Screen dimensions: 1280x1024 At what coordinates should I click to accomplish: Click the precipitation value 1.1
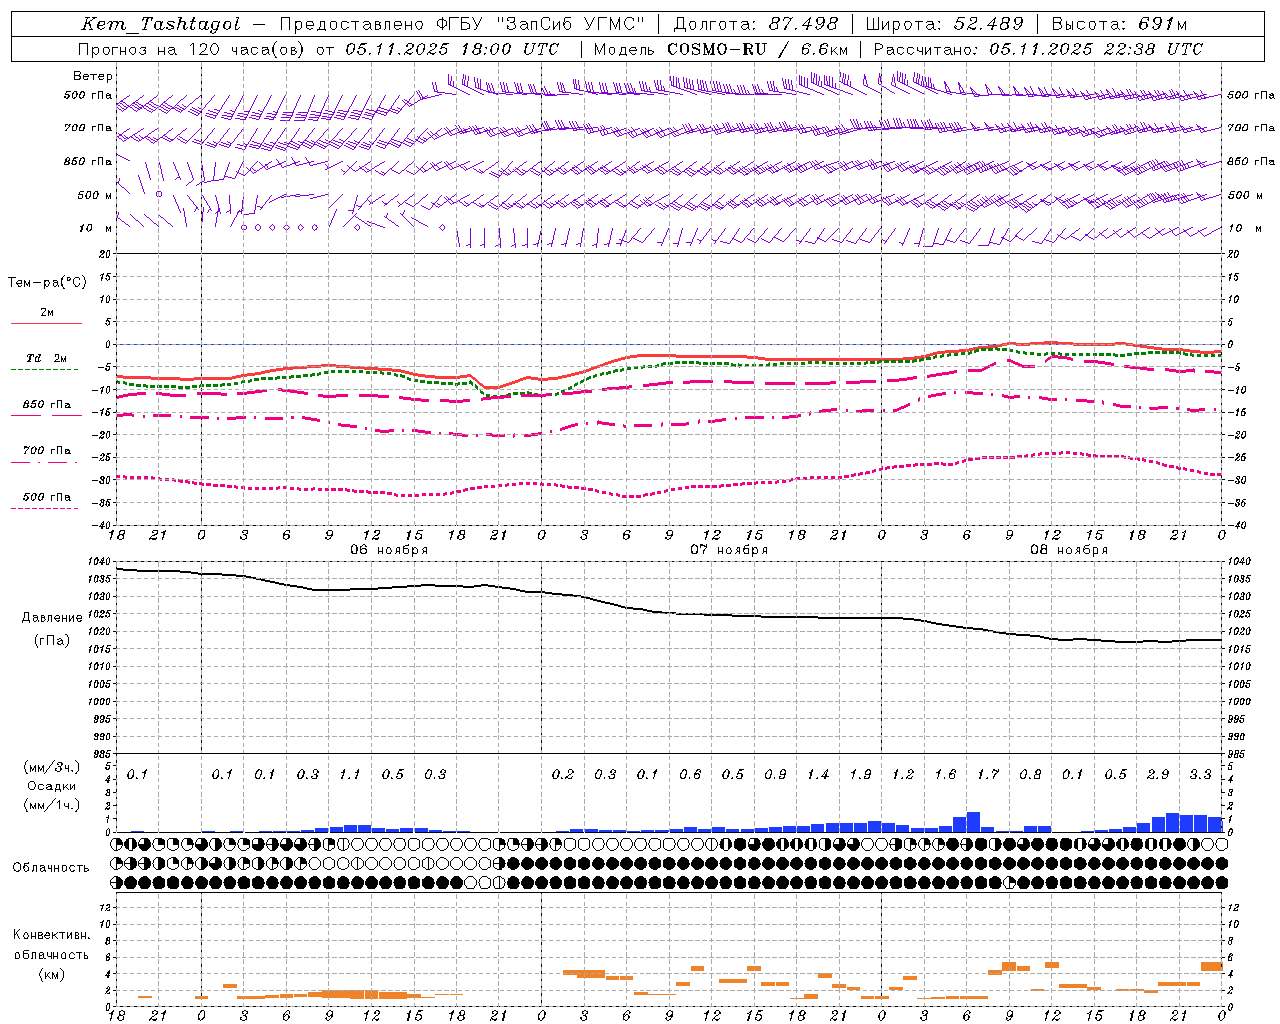click(350, 775)
